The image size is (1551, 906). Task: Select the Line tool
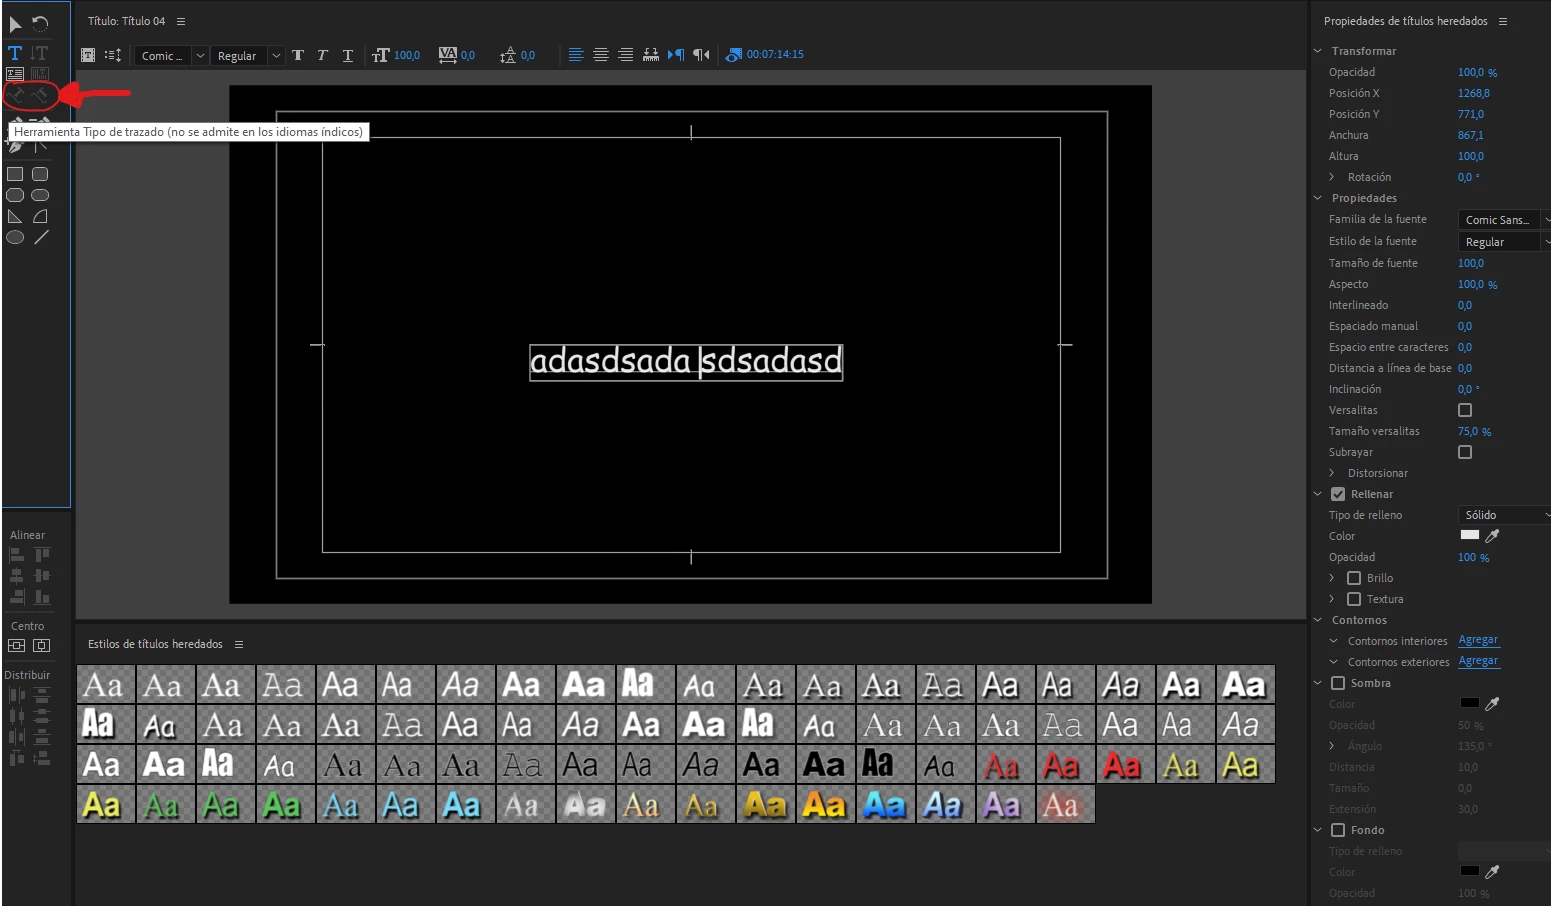pos(41,238)
